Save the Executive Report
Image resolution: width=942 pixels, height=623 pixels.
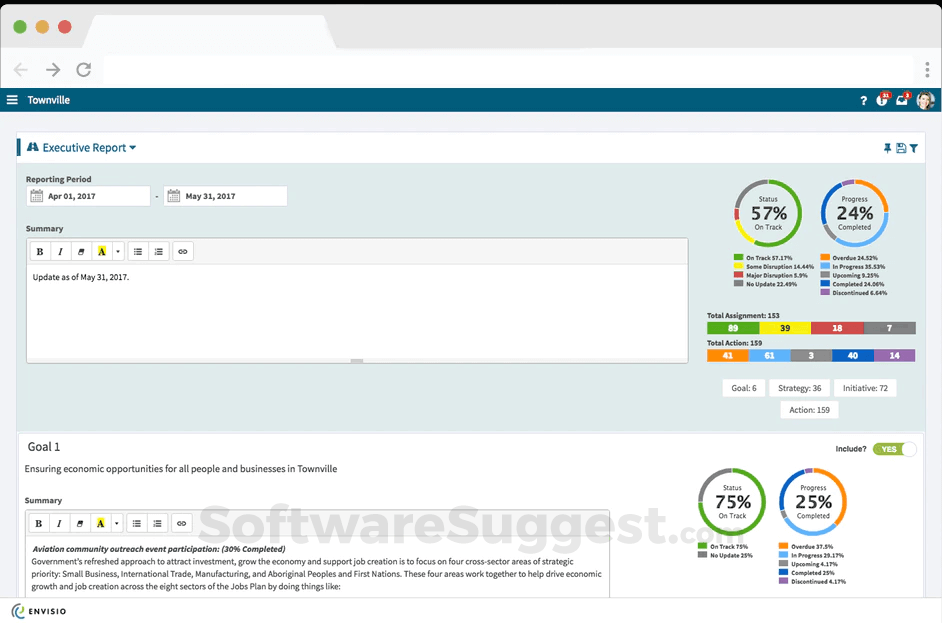pyautogui.click(x=901, y=147)
